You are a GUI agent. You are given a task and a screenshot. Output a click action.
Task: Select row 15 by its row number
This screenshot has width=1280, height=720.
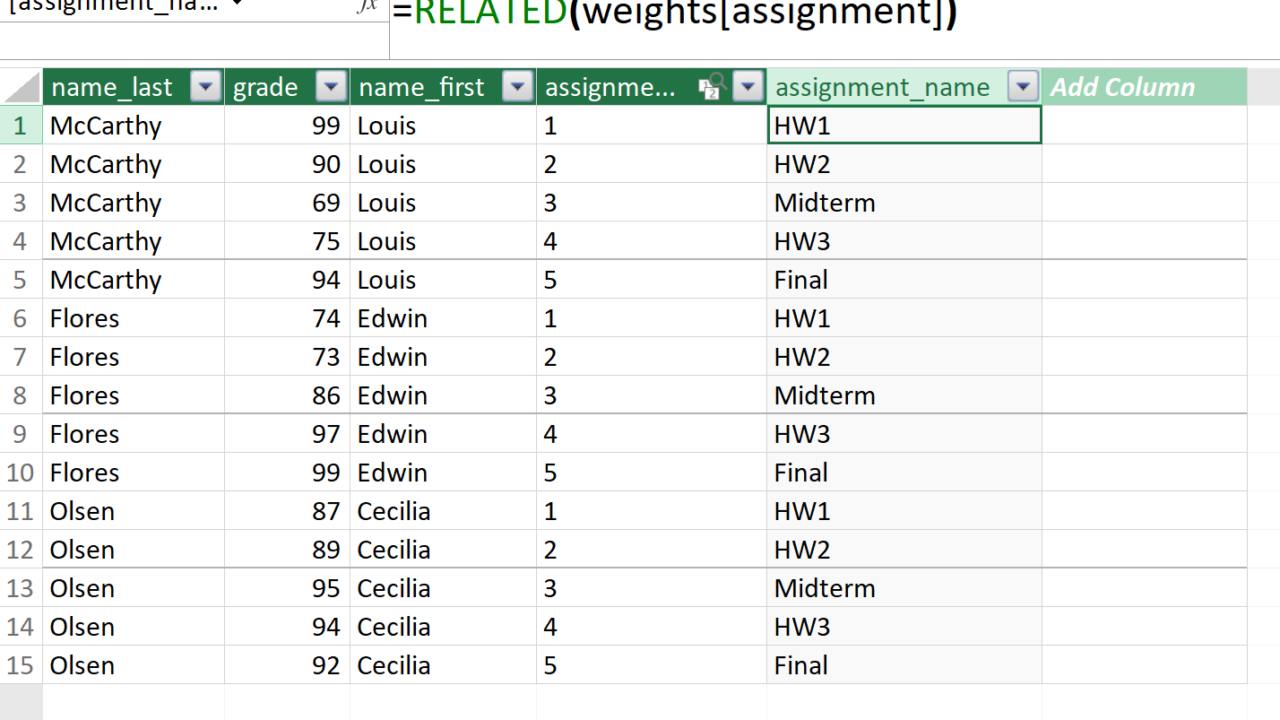pyautogui.click(x=20, y=665)
